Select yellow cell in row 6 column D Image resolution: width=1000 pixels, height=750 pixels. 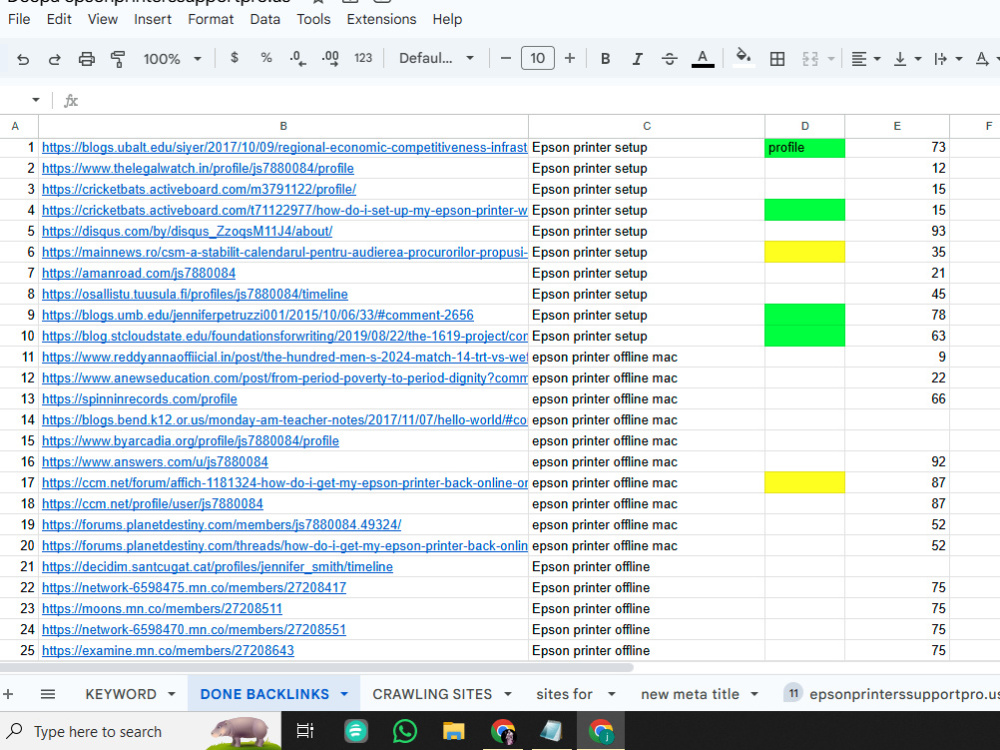(804, 252)
